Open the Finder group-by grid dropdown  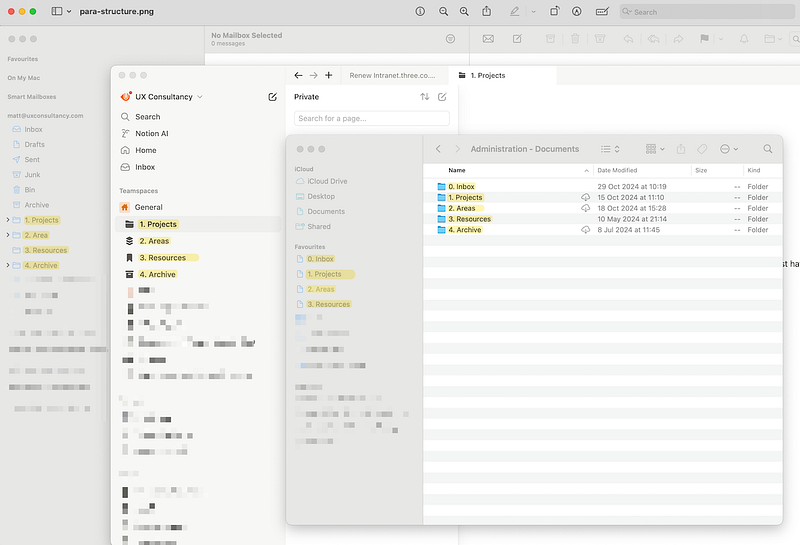655,149
